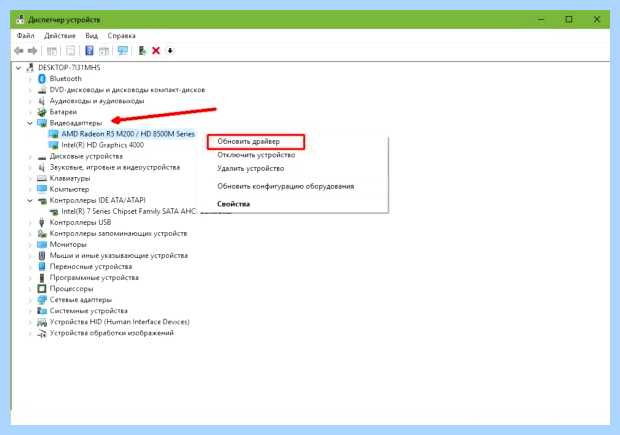Collapse the Контроллеры IDE ATA/ATAPI category
Screen dimensions: 620x435
[x=30, y=200]
